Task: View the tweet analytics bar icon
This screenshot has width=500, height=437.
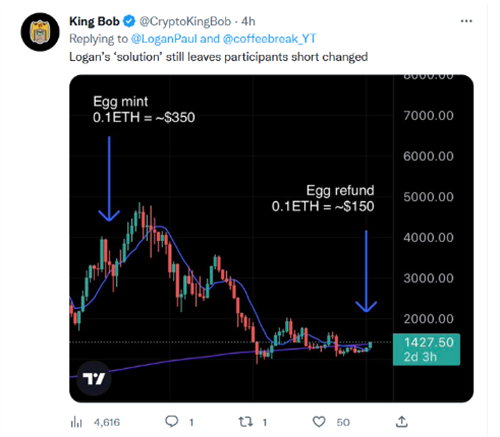Action: tap(76, 422)
